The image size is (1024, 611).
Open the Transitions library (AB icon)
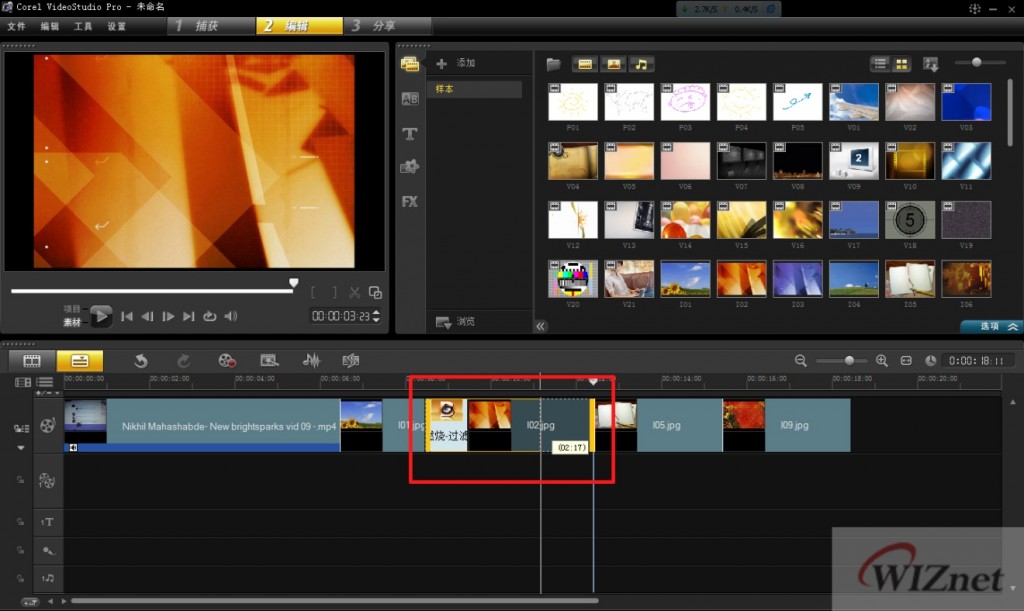[x=409, y=99]
